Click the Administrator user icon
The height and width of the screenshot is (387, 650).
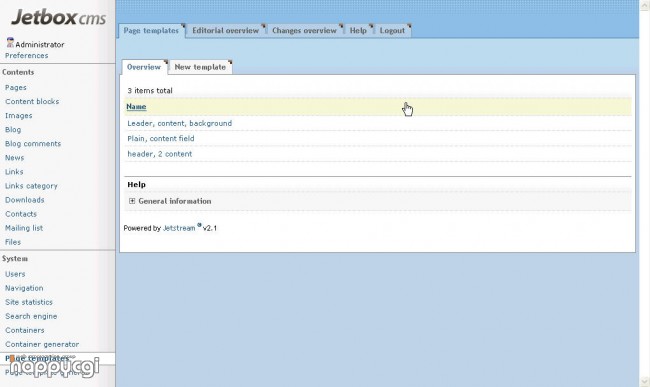pyautogui.click(x=10, y=42)
